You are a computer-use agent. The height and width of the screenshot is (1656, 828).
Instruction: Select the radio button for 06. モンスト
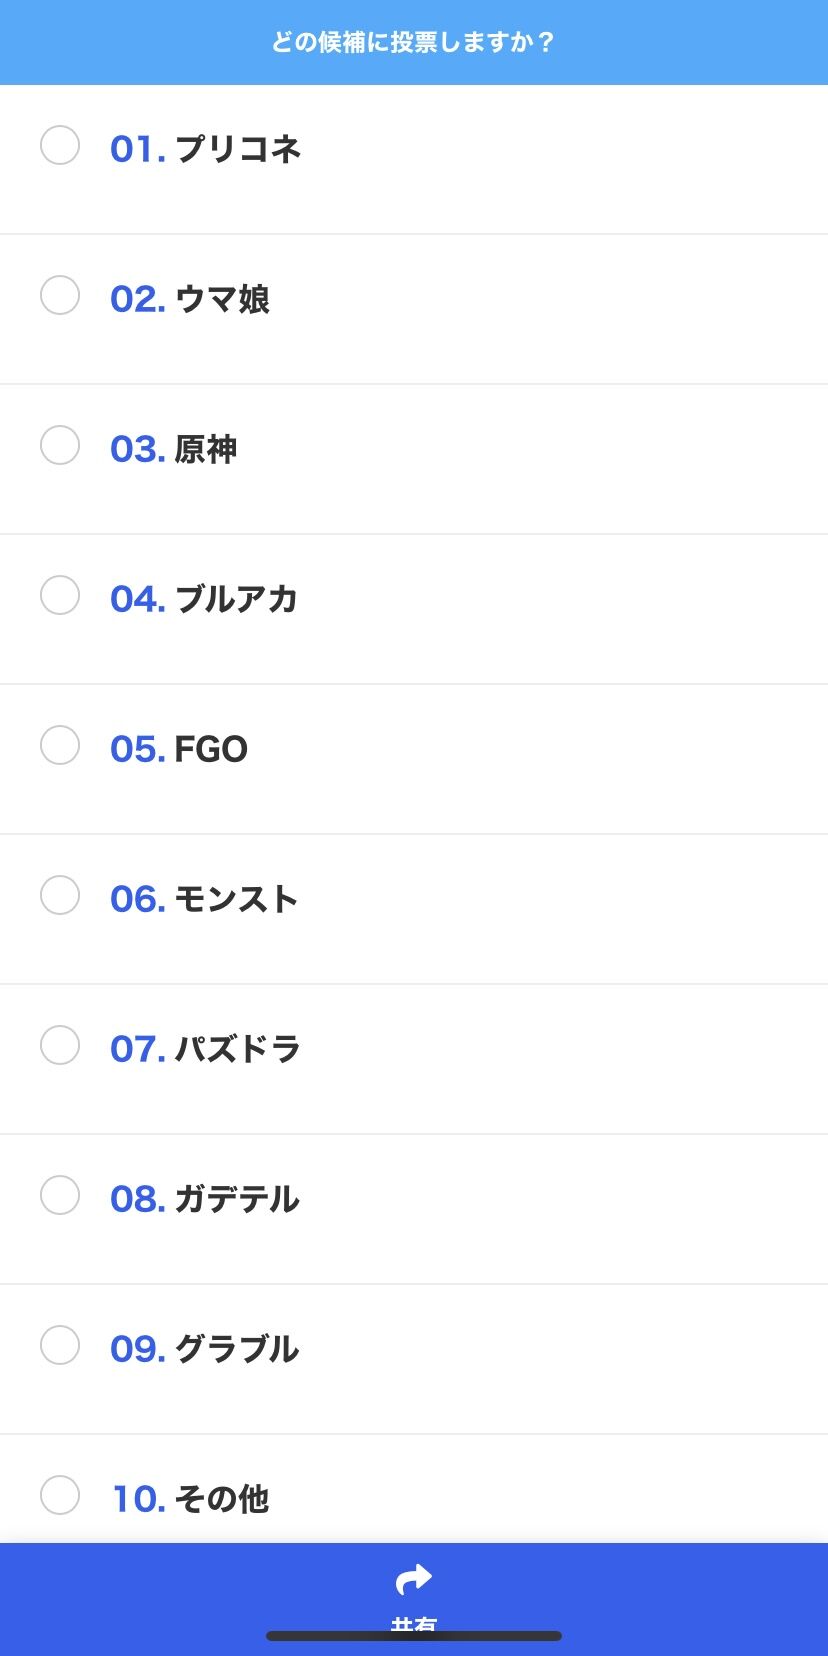pyautogui.click(x=60, y=895)
